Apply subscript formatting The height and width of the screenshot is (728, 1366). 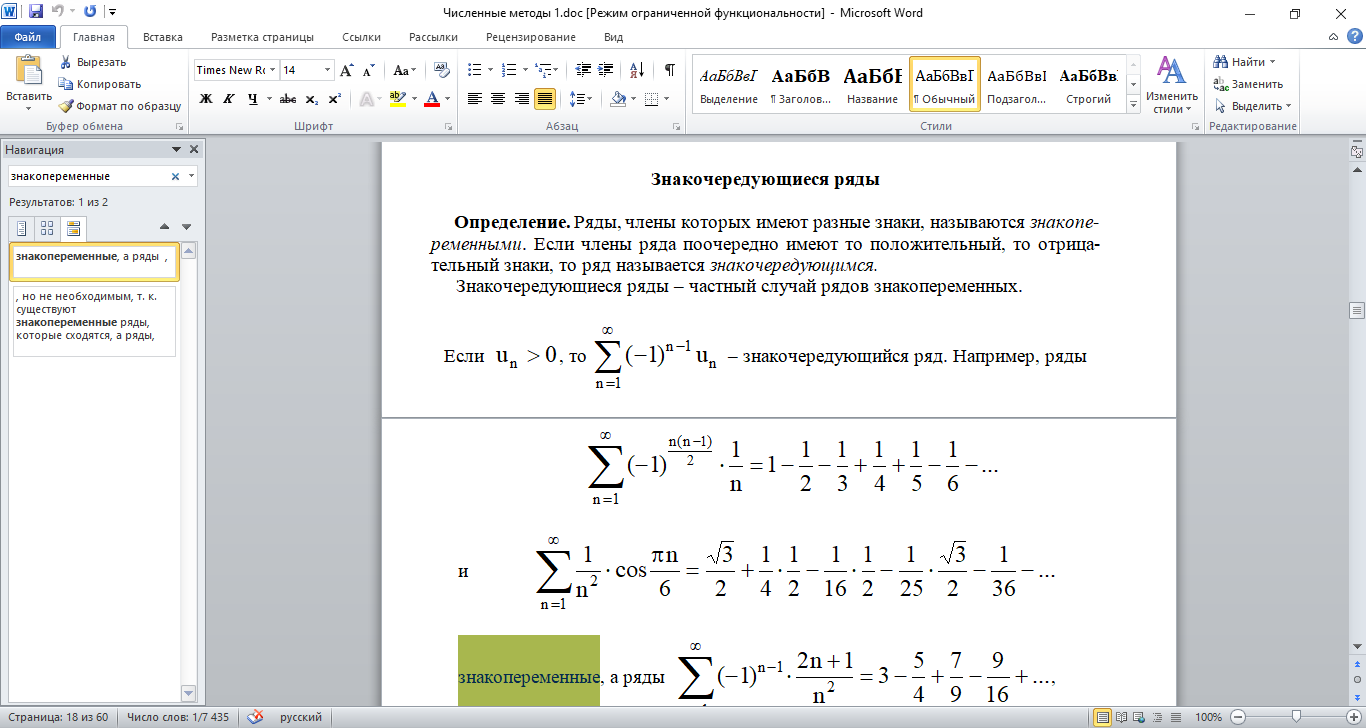pos(311,99)
